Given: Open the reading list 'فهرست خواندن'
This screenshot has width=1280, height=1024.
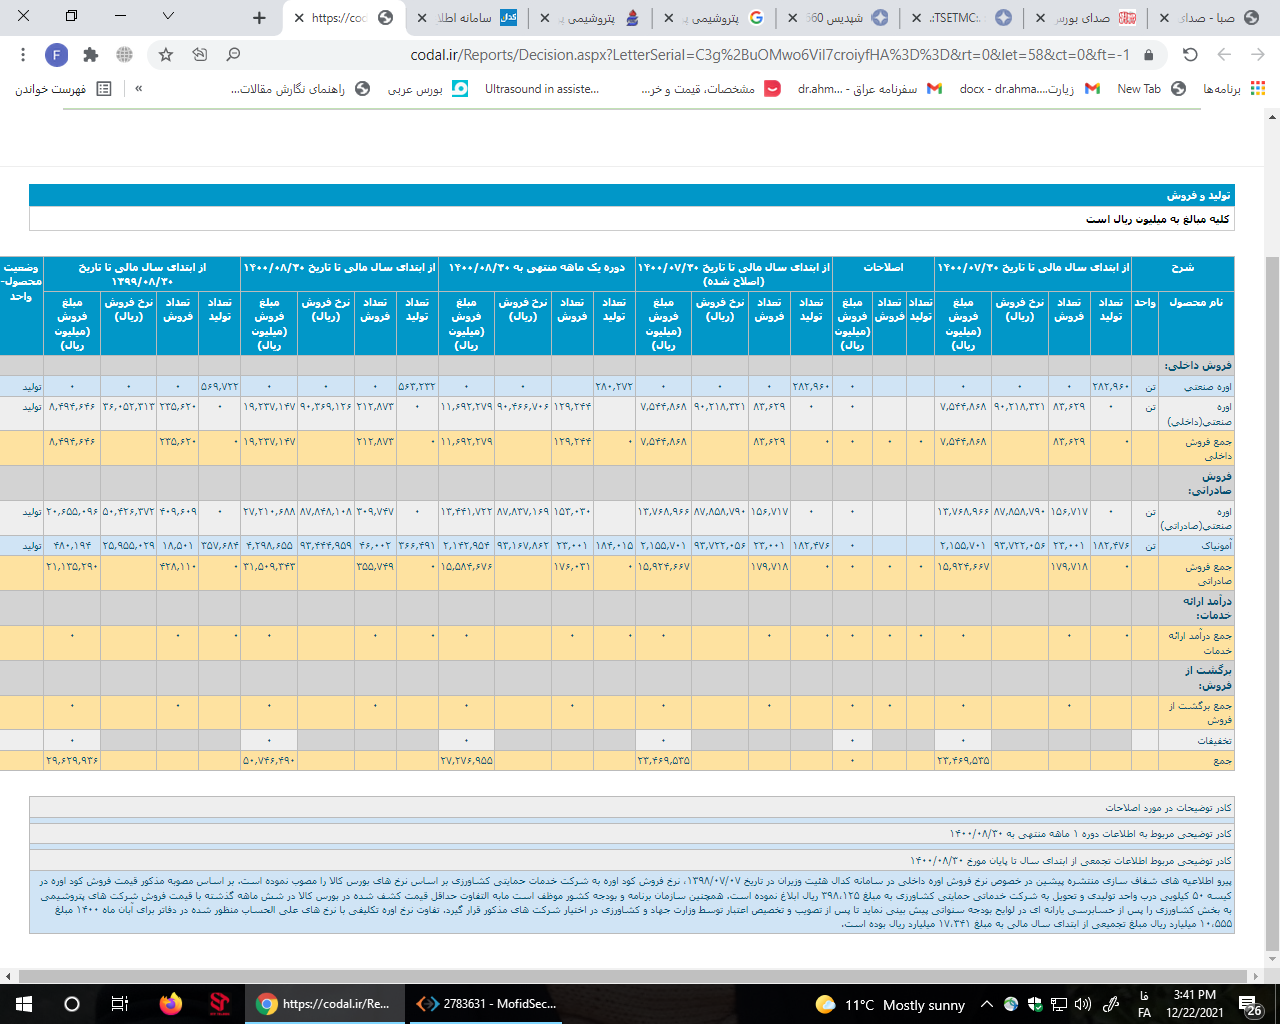Looking at the screenshot, I should pyautogui.click(x=63, y=89).
